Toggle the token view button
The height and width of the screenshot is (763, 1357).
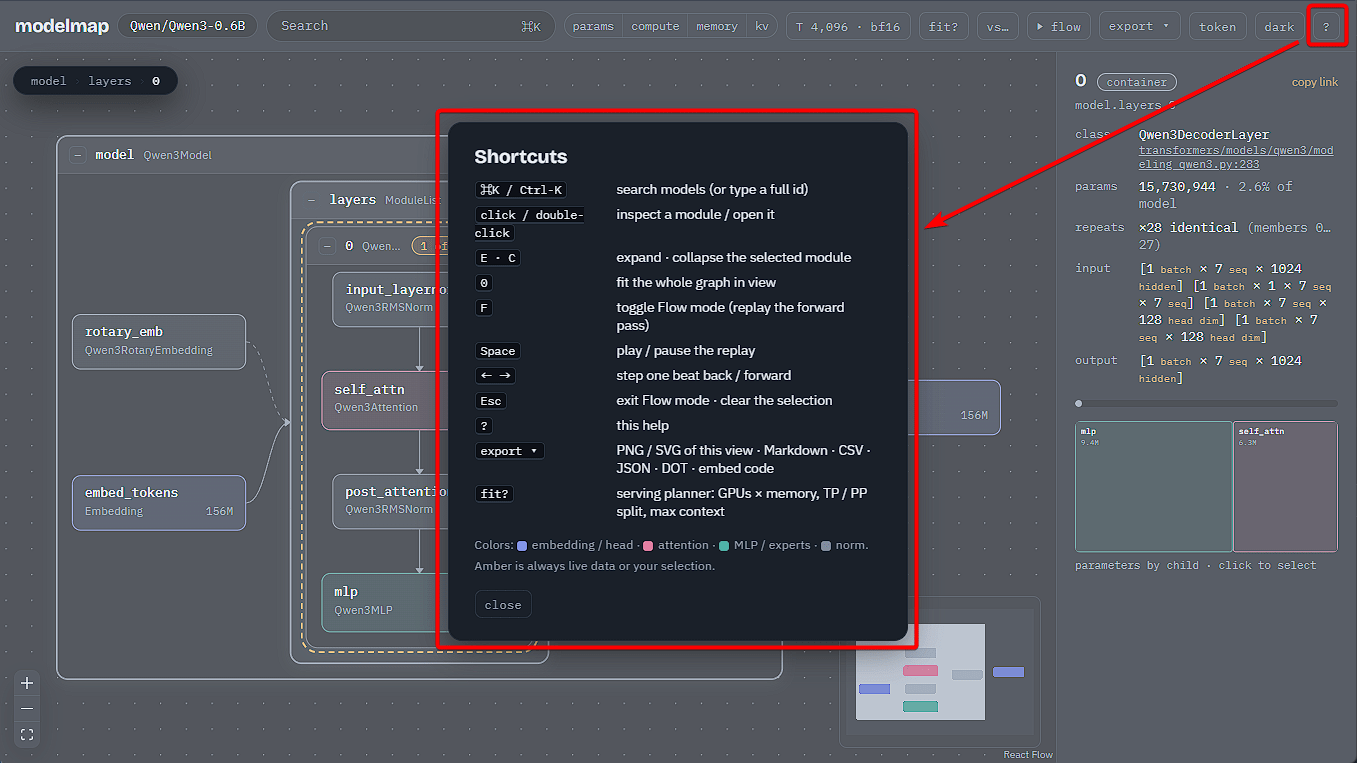[x=1217, y=26]
